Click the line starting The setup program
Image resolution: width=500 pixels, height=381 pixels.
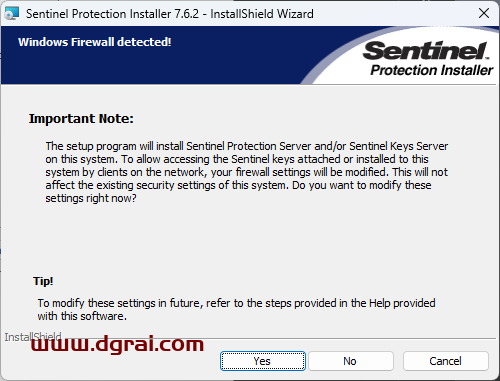coord(247,146)
